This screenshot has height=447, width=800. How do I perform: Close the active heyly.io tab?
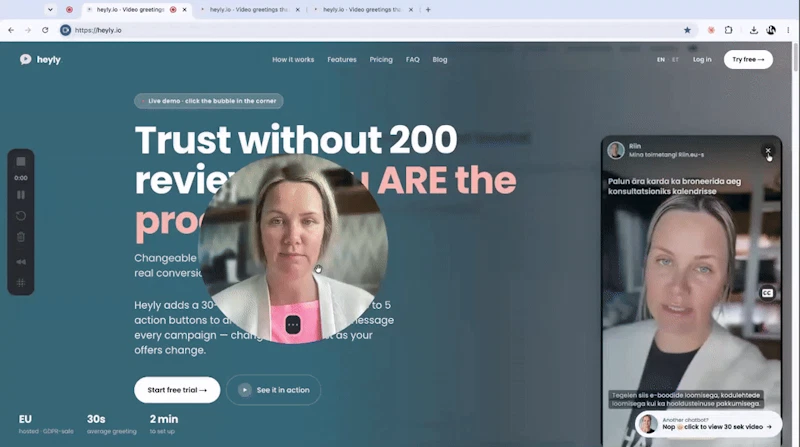[185, 9]
